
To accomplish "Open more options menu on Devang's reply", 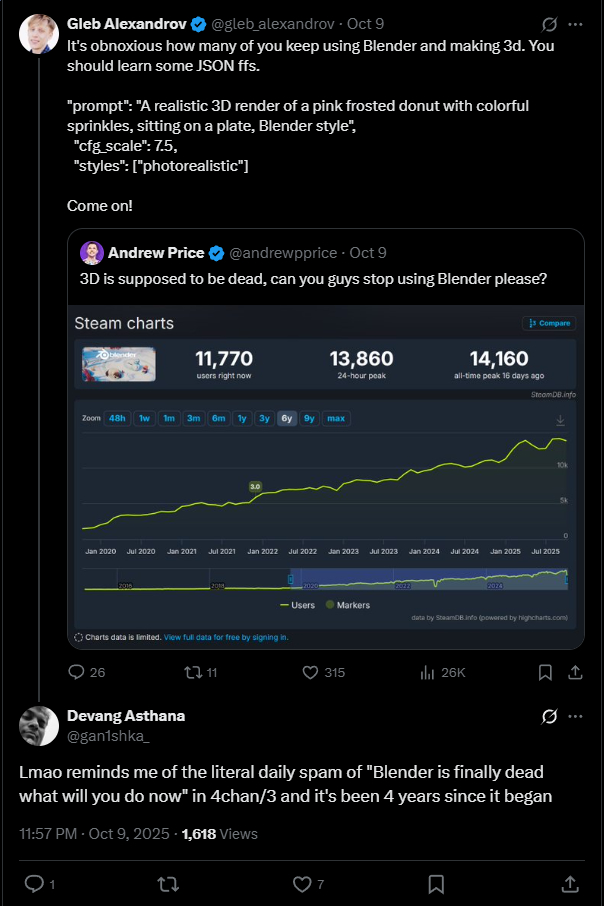I will point(575,716).
